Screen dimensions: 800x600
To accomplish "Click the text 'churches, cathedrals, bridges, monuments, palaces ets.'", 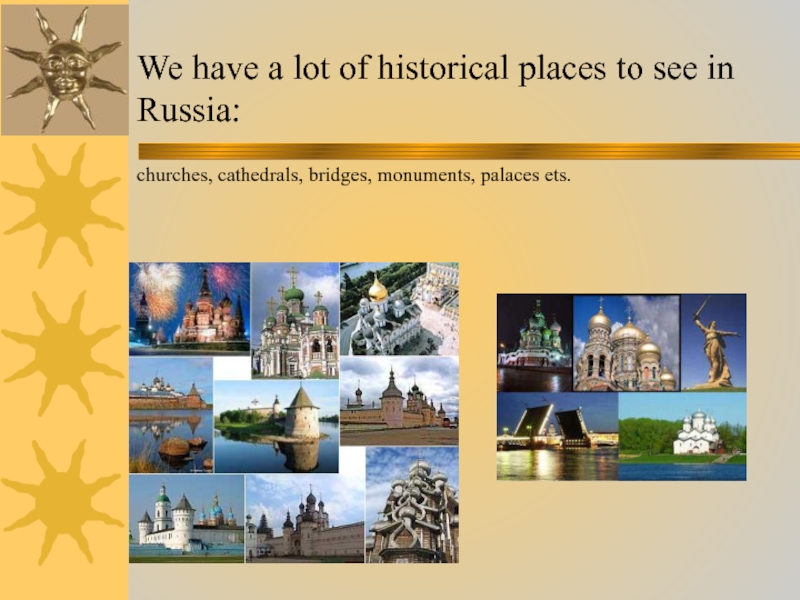I will tap(354, 175).
